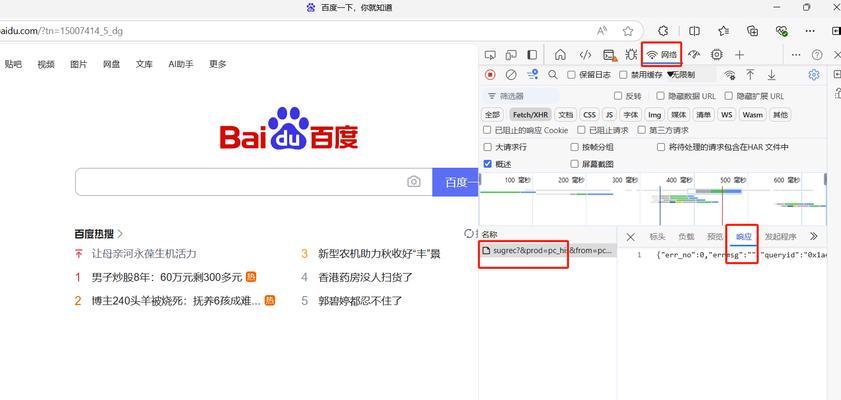The height and width of the screenshot is (400, 841).
Task: Enable 禁用缓存 disable cache checkbox
Action: [x=623, y=75]
